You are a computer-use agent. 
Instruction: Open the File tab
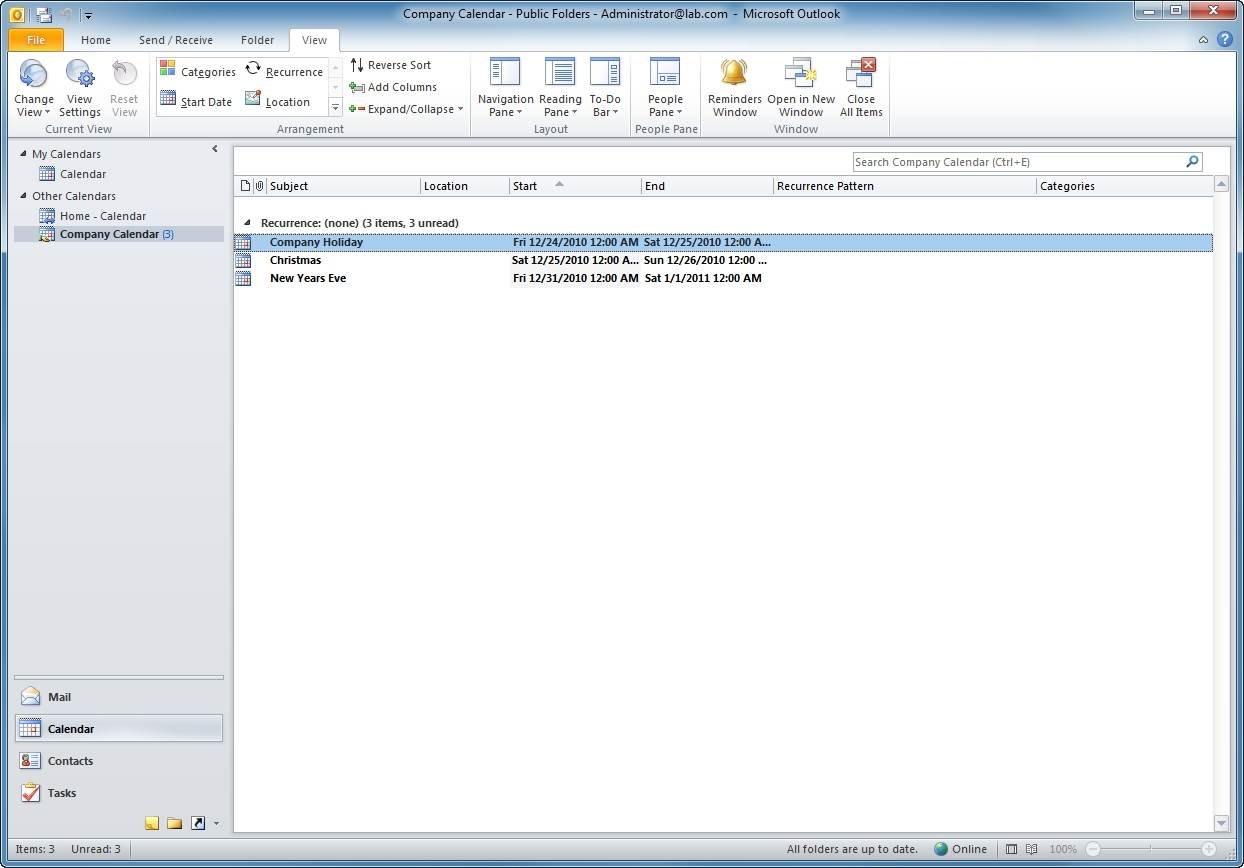pyautogui.click(x=36, y=40)
